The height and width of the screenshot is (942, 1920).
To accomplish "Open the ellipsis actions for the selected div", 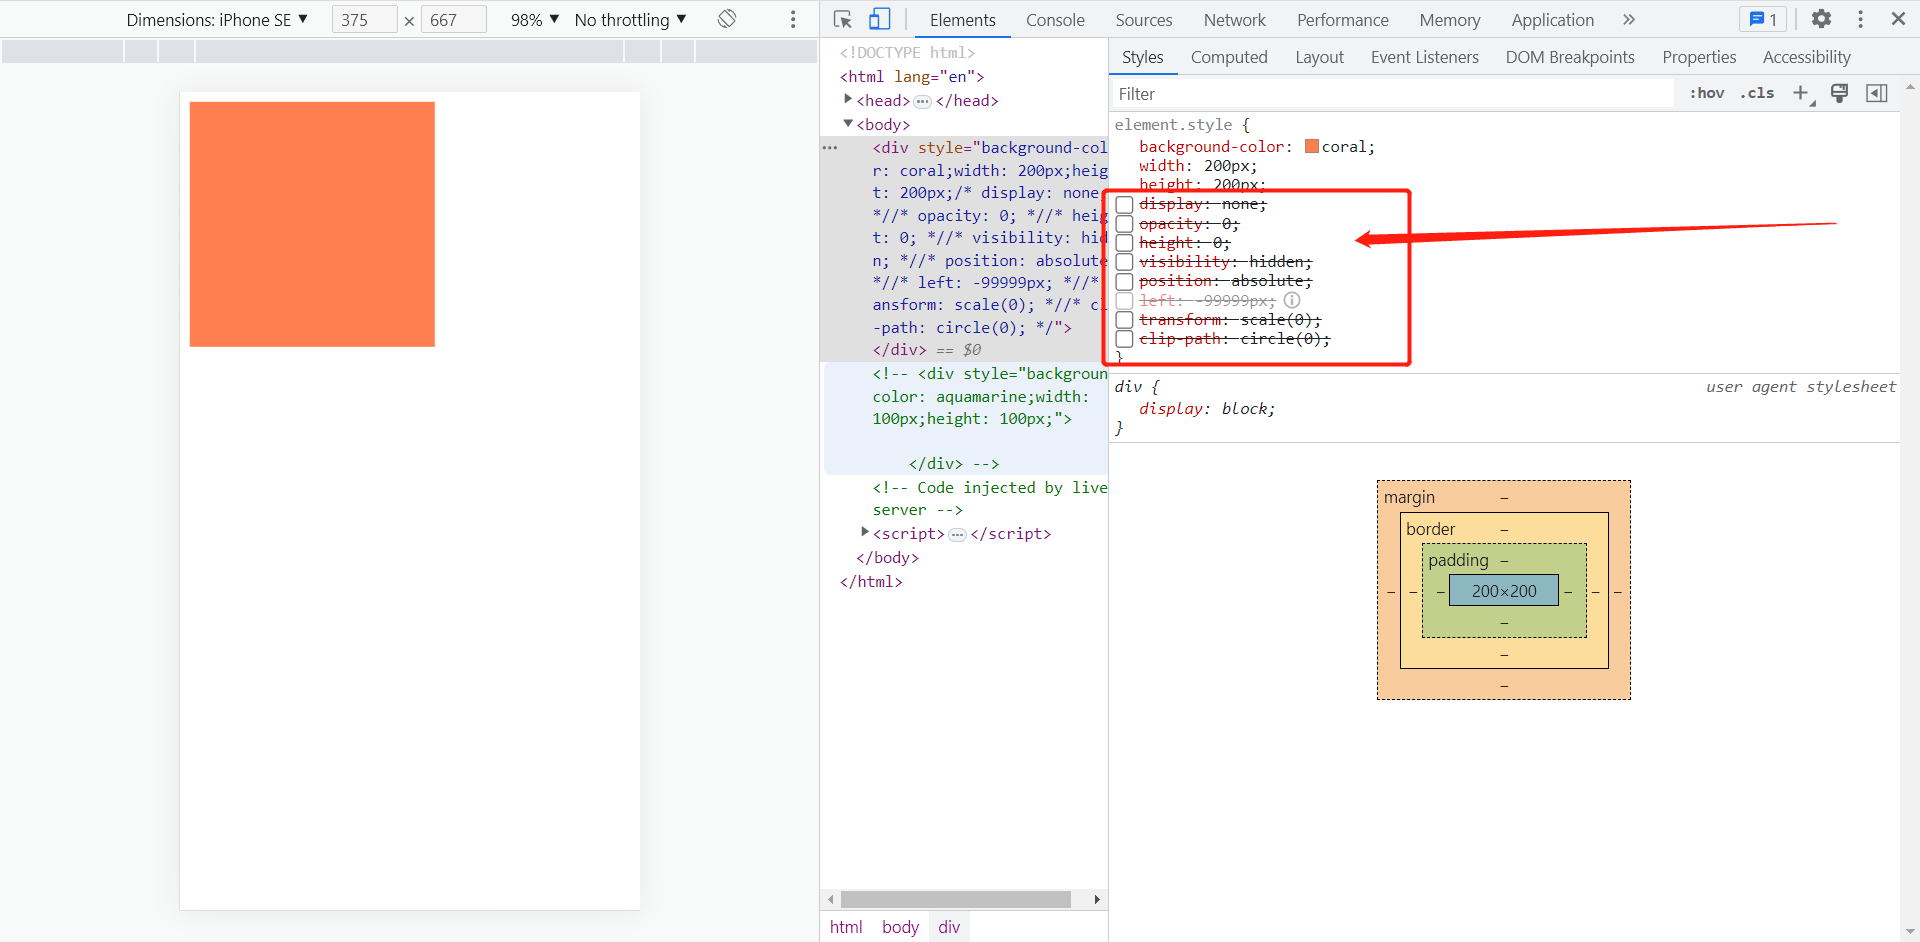I will [830, 148].
